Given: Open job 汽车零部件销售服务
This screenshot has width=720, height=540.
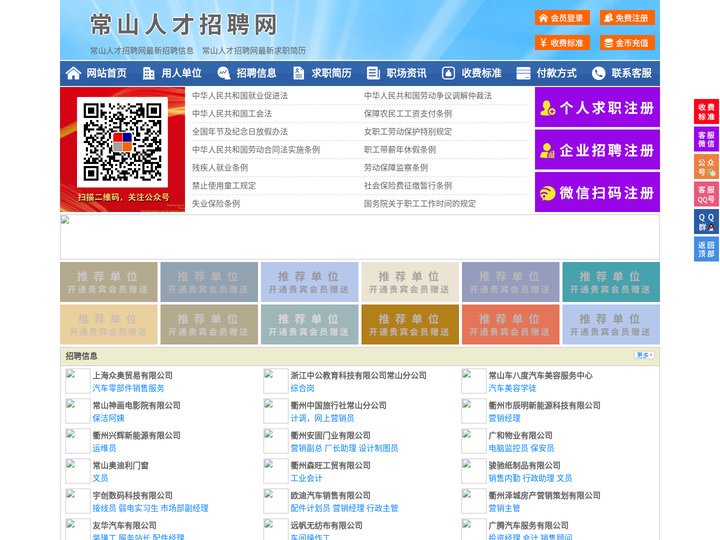Looking at the screenshot, I should pyautogui.click(x=129, y=388).
